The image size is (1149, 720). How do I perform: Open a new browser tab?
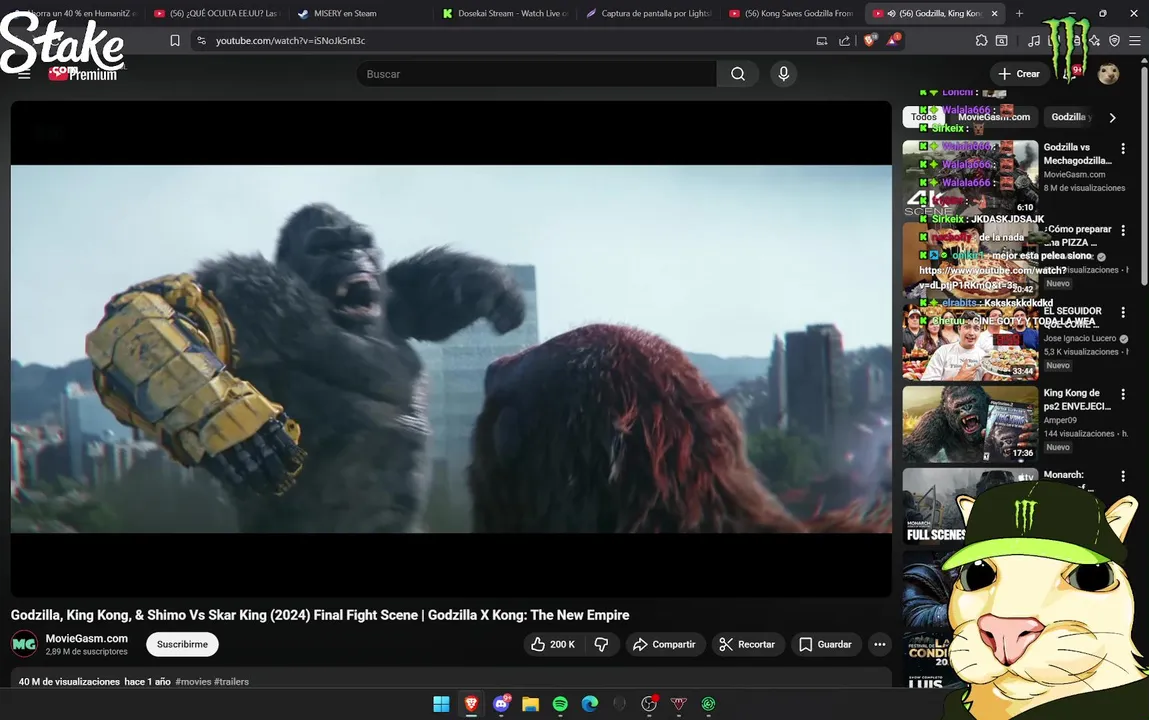[1019, 13]
